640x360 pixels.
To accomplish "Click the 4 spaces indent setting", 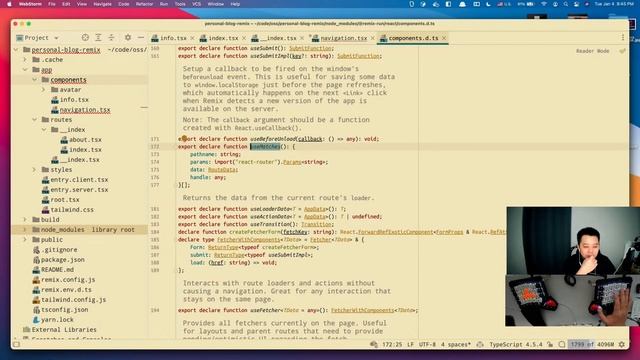I will pos(456,344).
